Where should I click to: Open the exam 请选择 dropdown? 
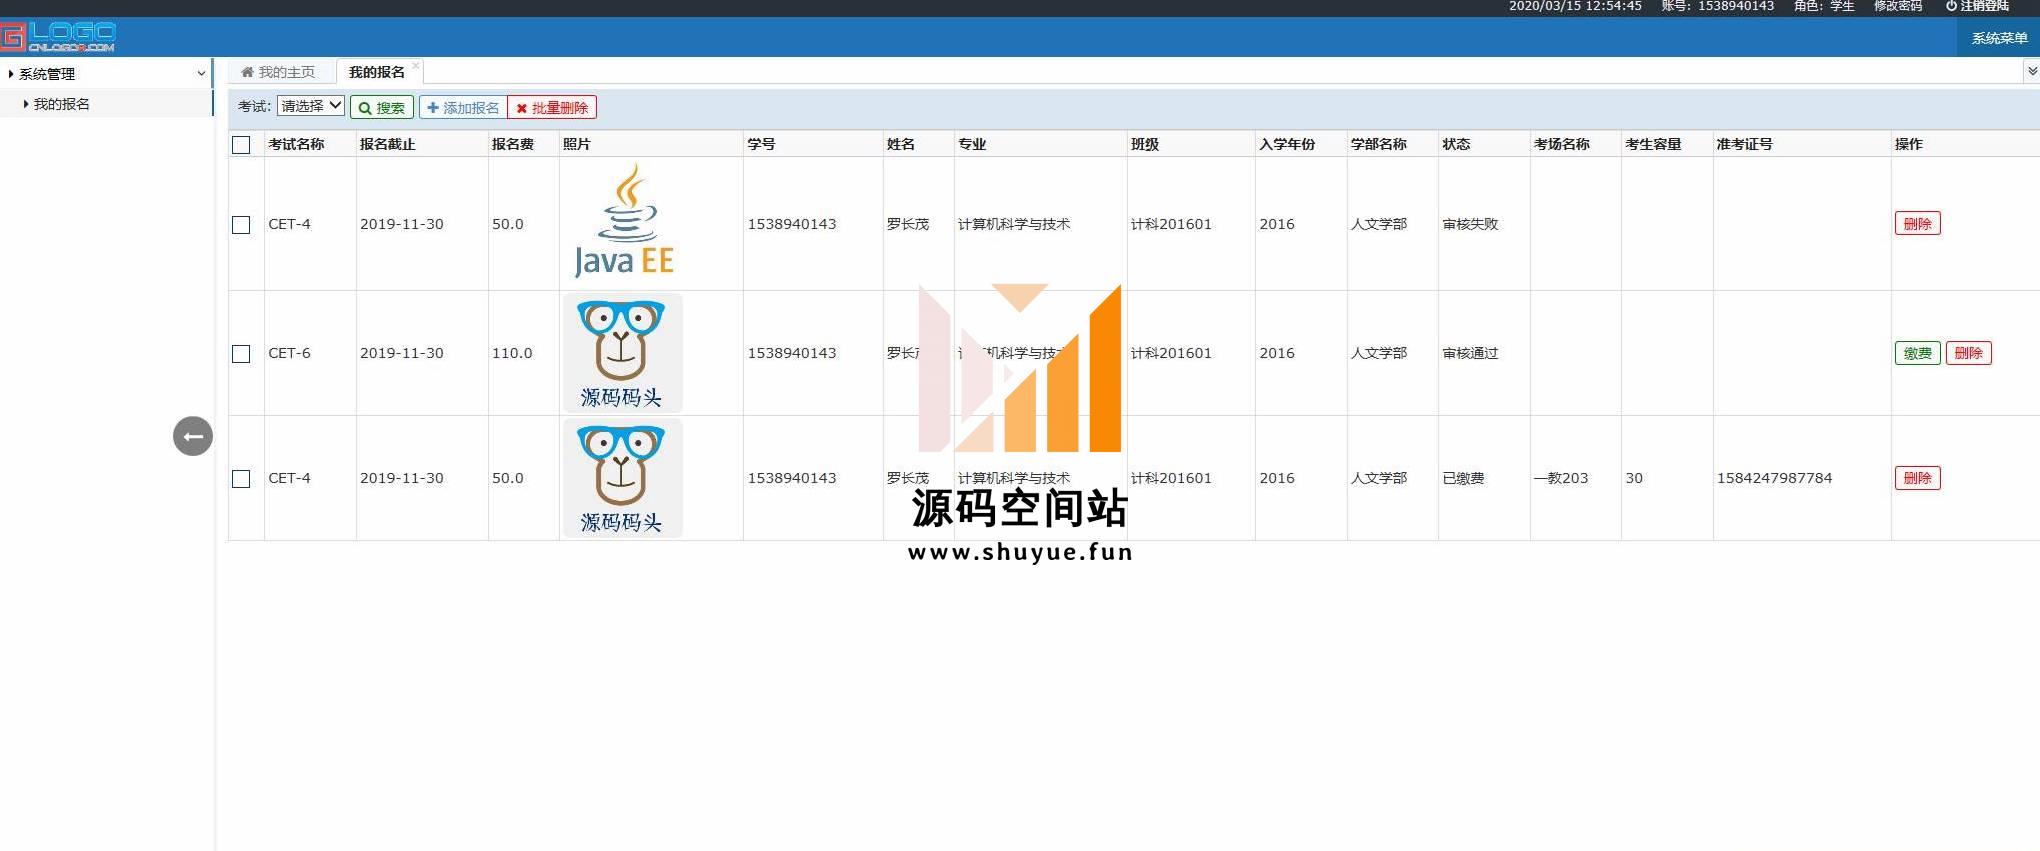[311, 106]
